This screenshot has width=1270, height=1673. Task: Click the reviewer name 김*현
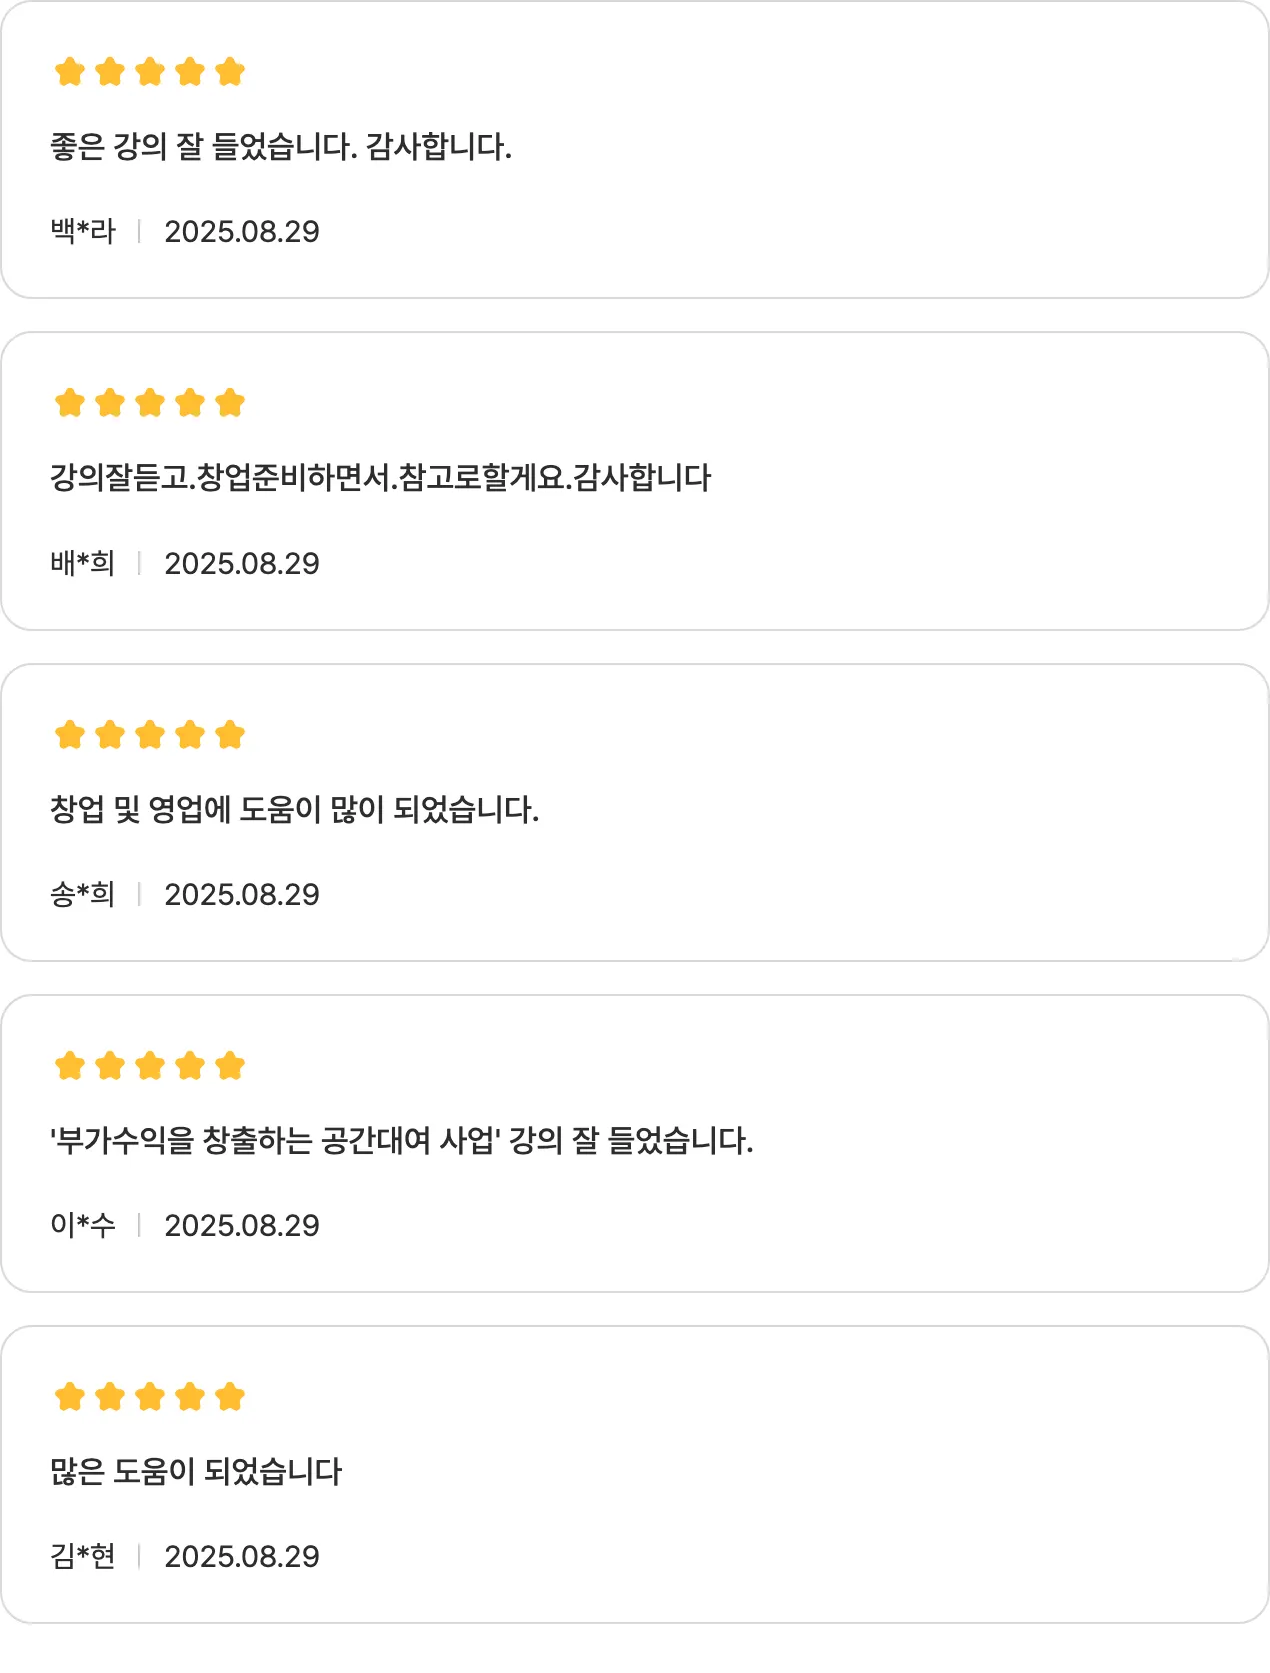pos(83,1556)
